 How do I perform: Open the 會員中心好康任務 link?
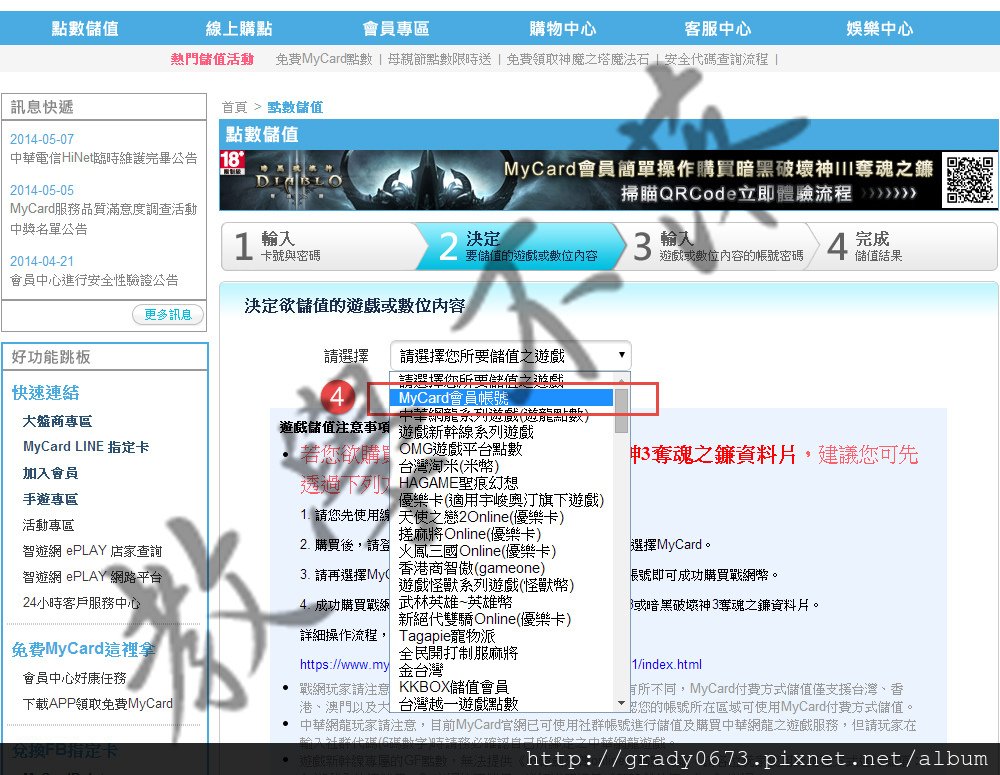(75, 678)
